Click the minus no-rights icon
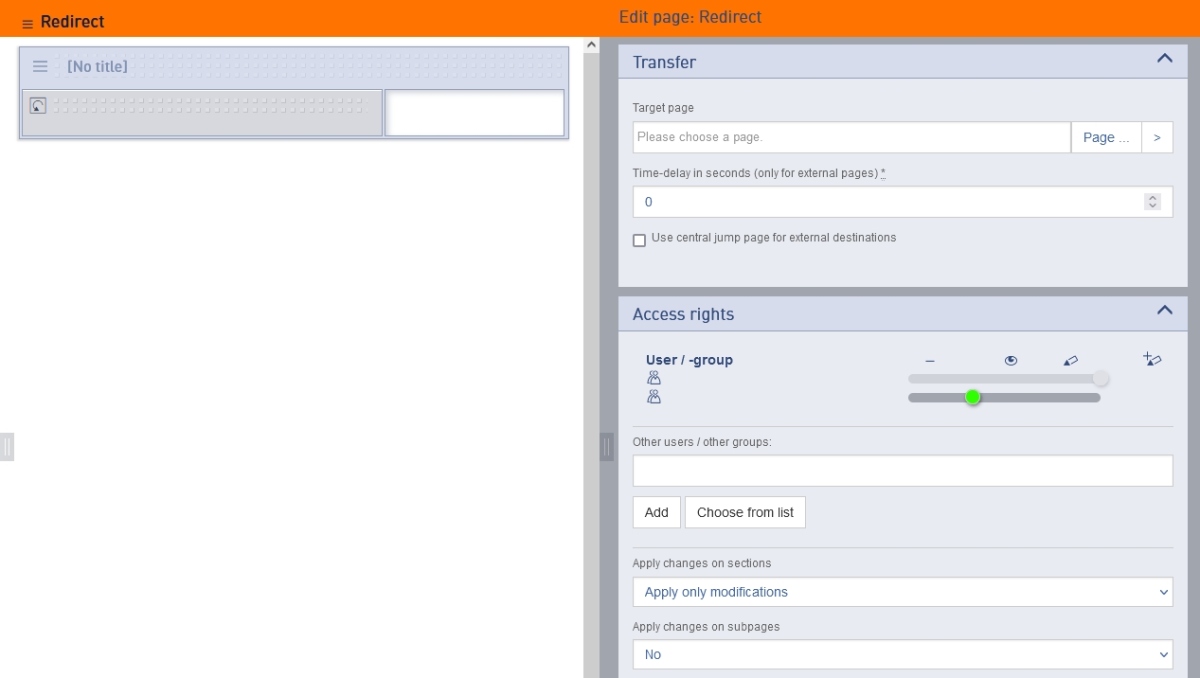Viewport: 1200px width, 678px height. click(930, 361)
